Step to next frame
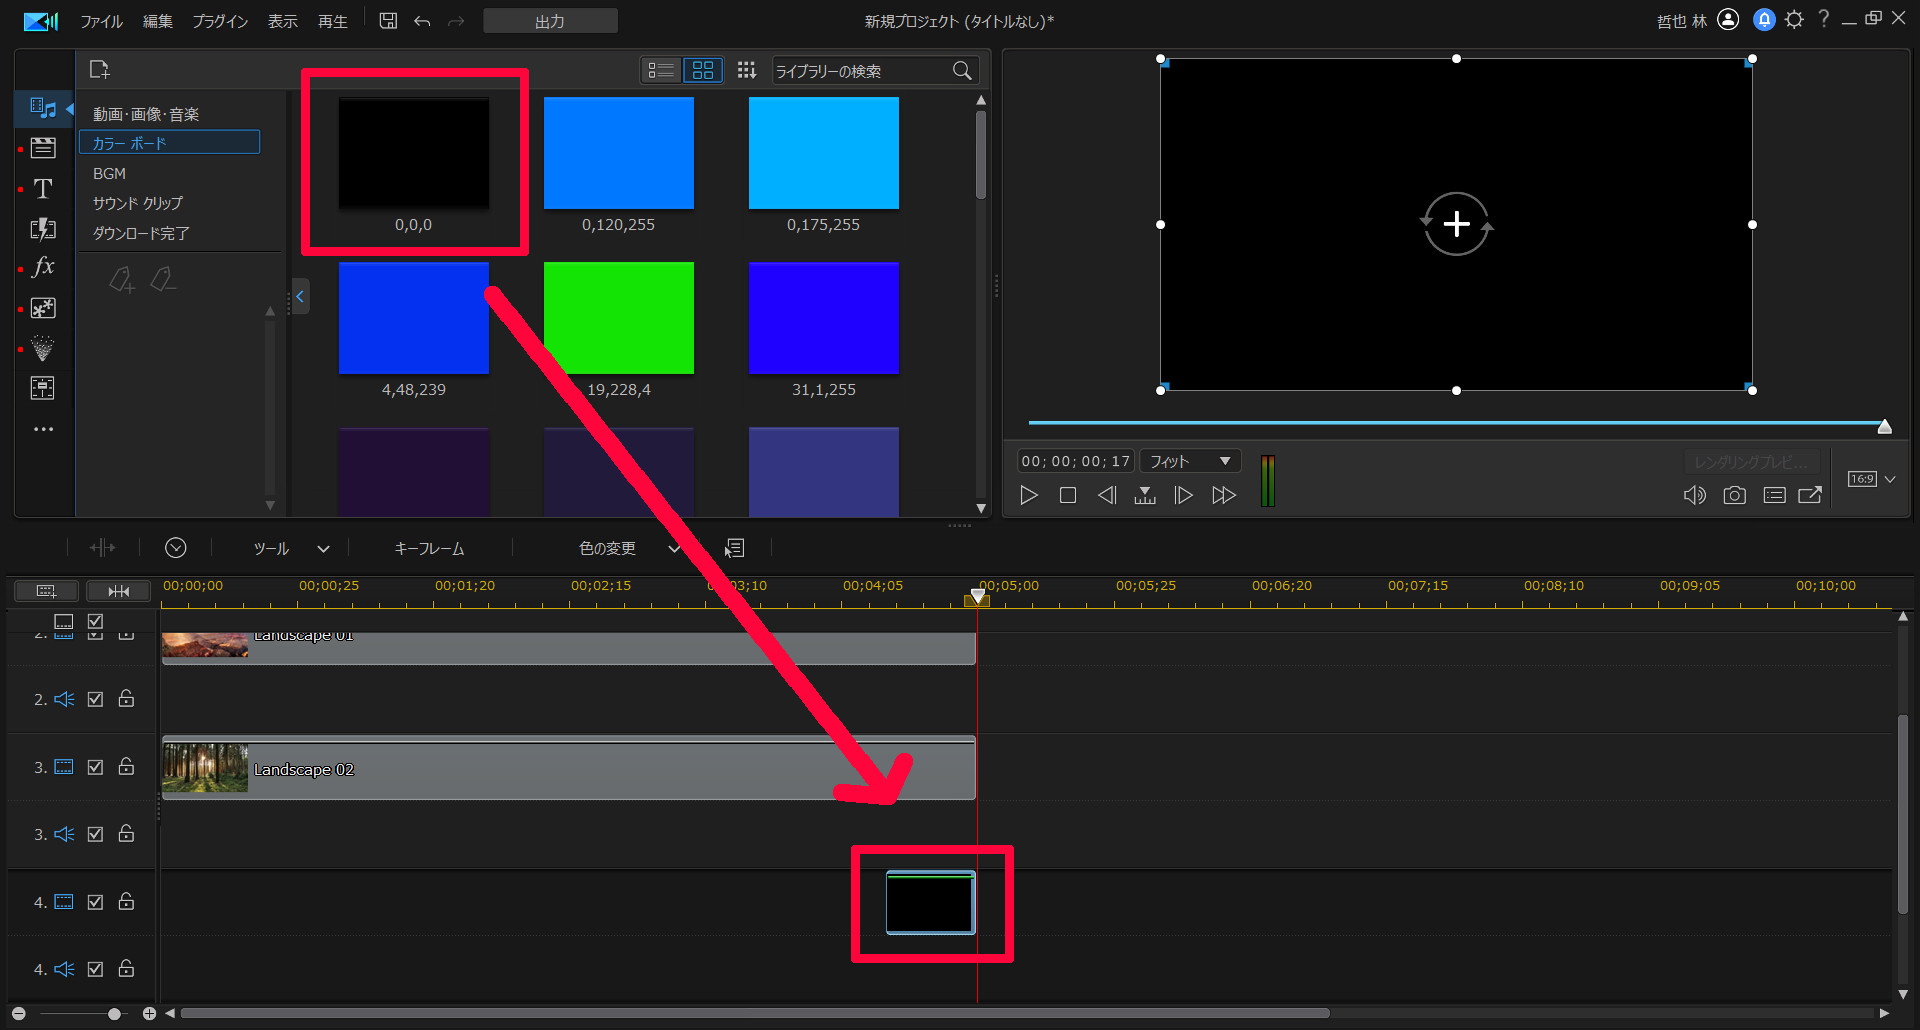 click(1183, 495)
